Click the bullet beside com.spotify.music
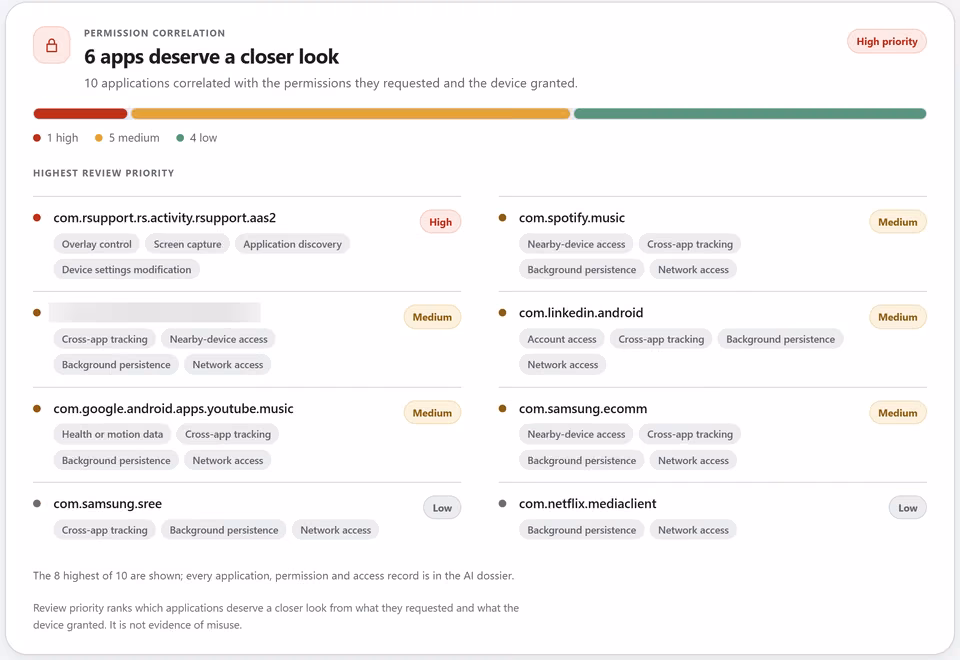Viewport: 960px width, 660px height. pos(503,217)
